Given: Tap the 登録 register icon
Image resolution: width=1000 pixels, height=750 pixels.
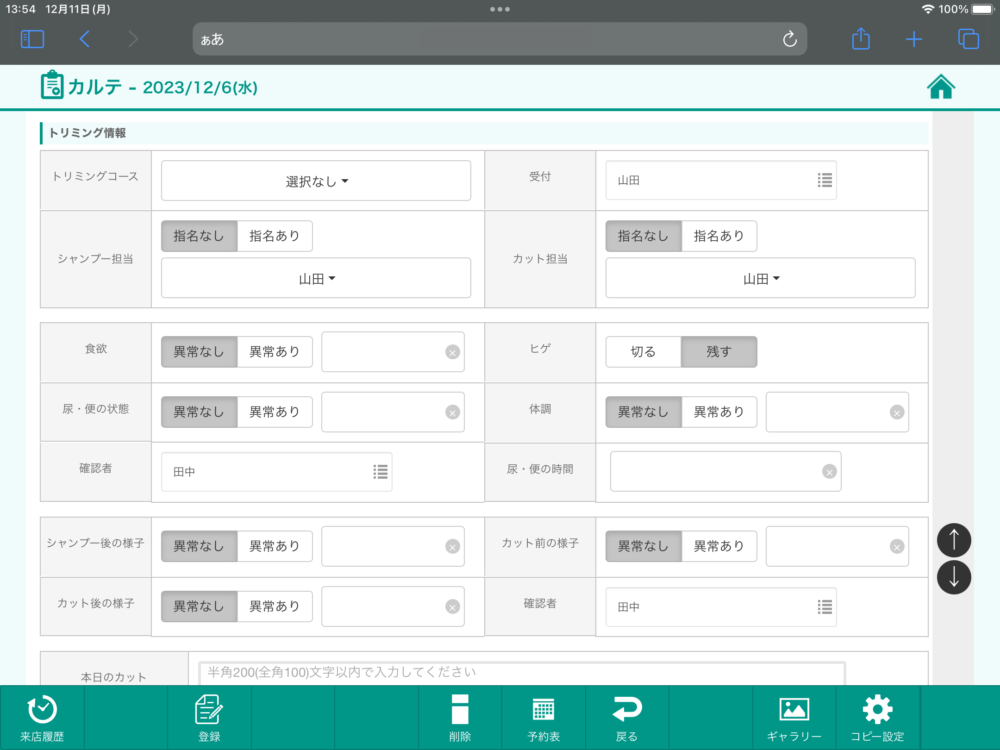Looking at the screenshot, I should (209, 717).
